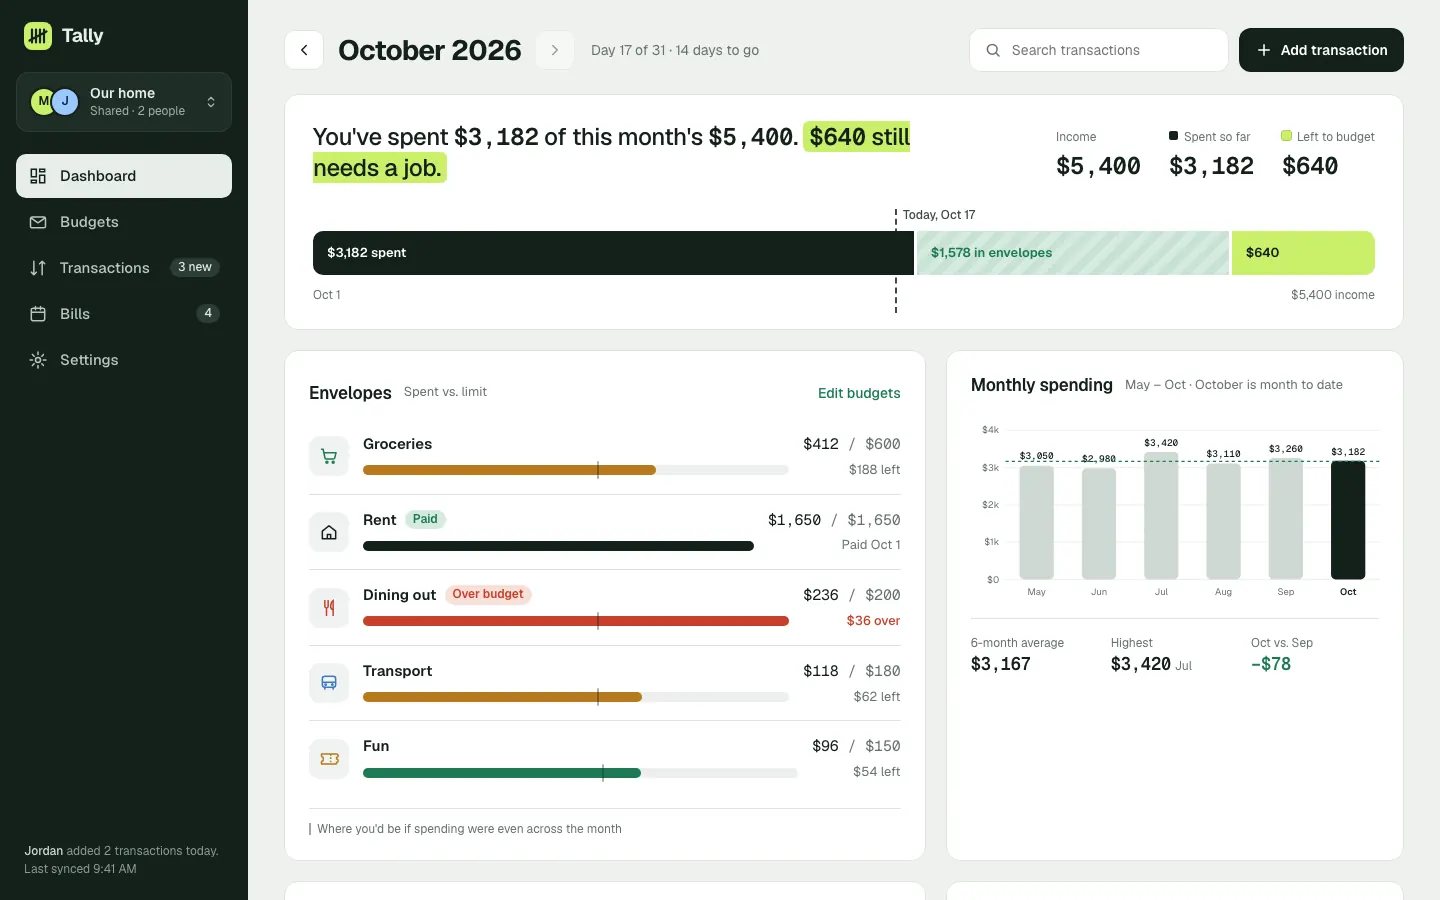Click the Groceries progress bar

click(x=576, y=470)
